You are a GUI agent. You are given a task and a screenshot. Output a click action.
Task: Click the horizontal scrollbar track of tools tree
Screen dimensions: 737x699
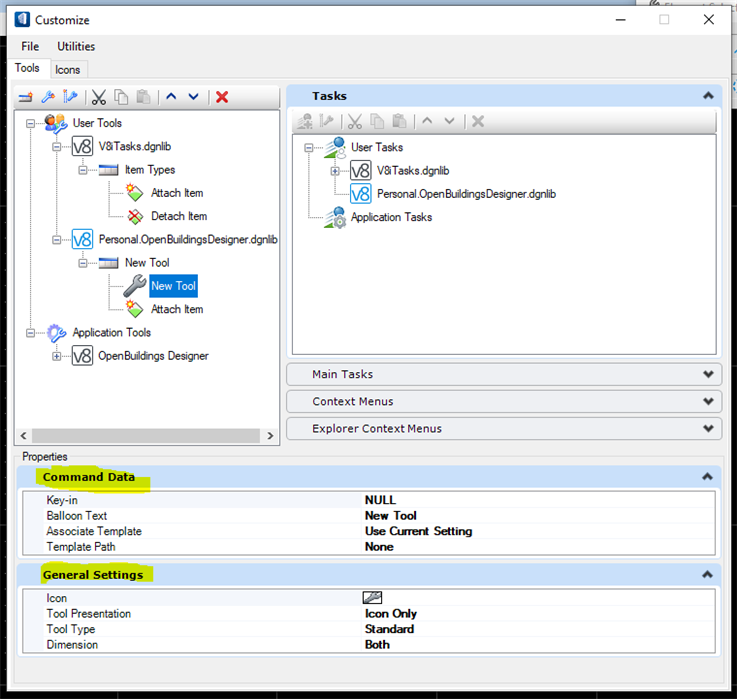click(x=146, y=436)
